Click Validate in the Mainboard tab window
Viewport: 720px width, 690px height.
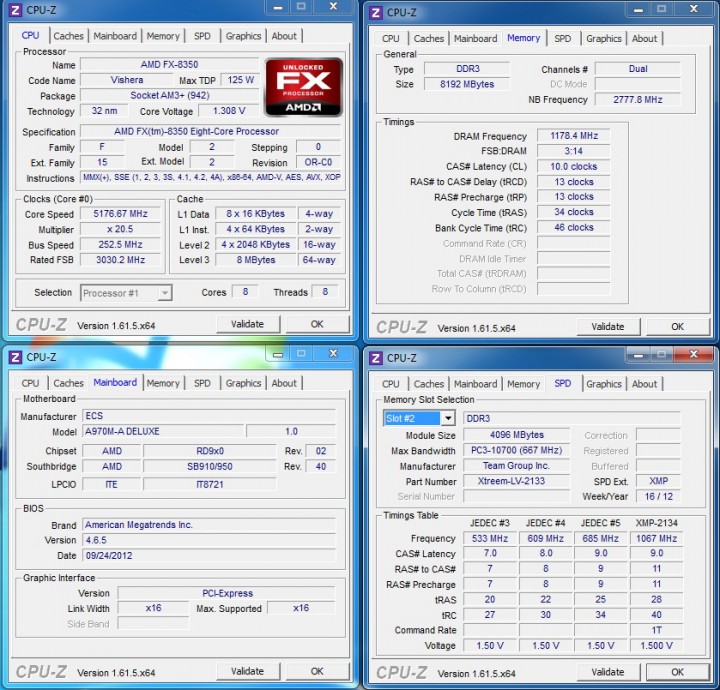coord(248,671)
